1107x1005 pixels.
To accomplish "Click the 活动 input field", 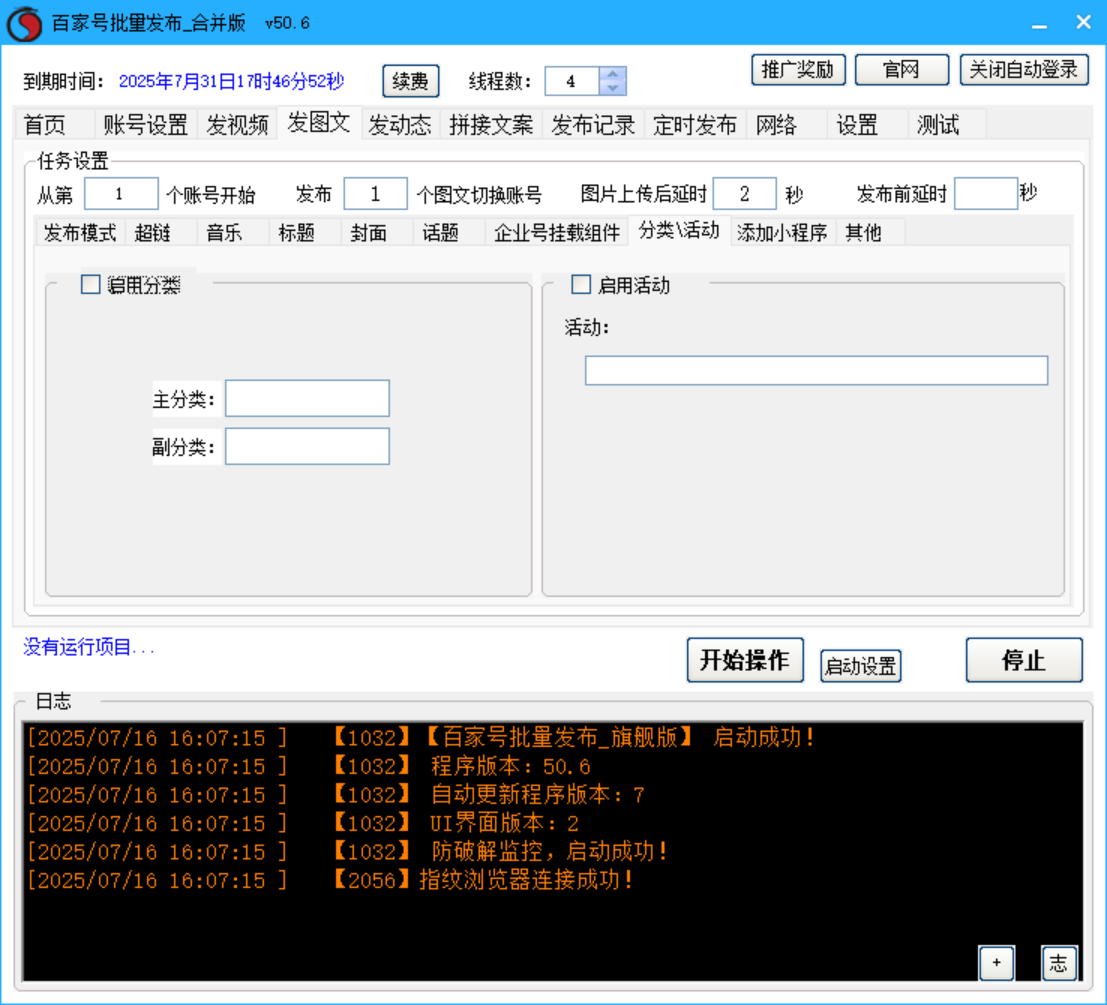I will tap(816, 371).
